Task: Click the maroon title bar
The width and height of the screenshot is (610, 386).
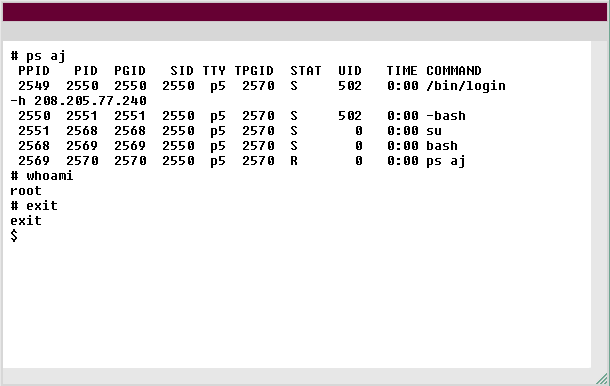Action: 305,12
